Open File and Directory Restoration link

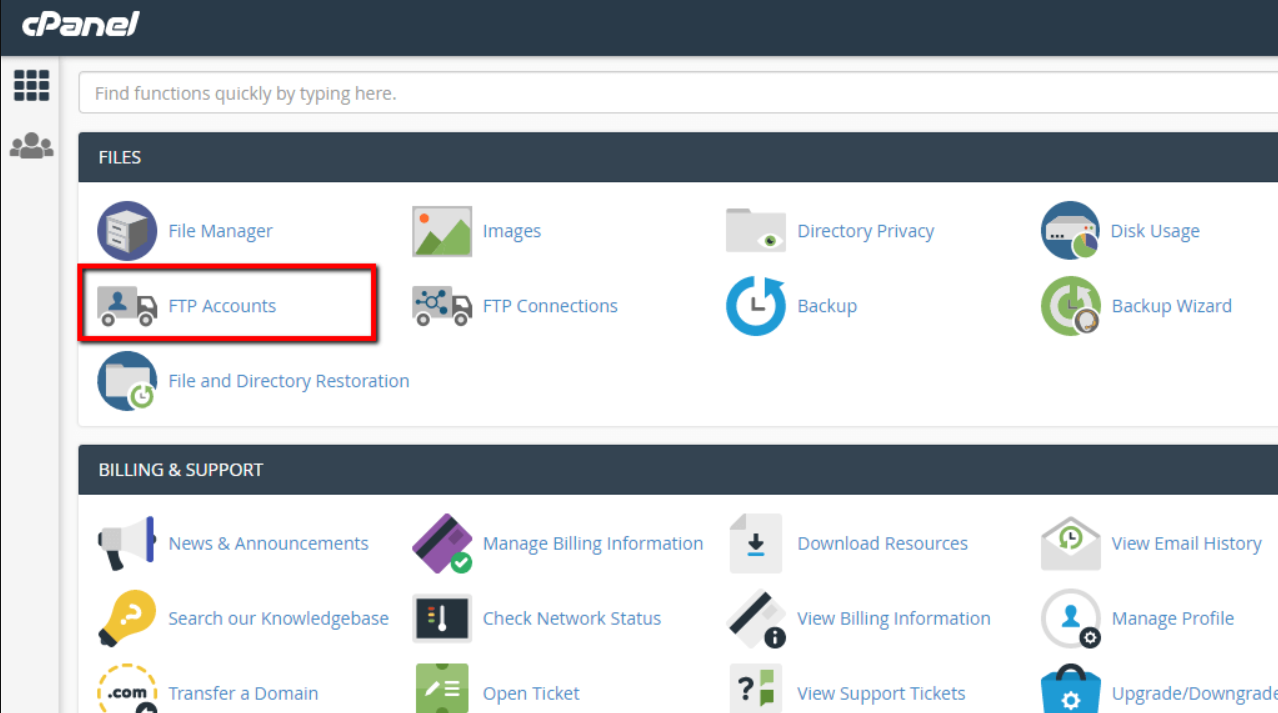click(x=289, y=381)
